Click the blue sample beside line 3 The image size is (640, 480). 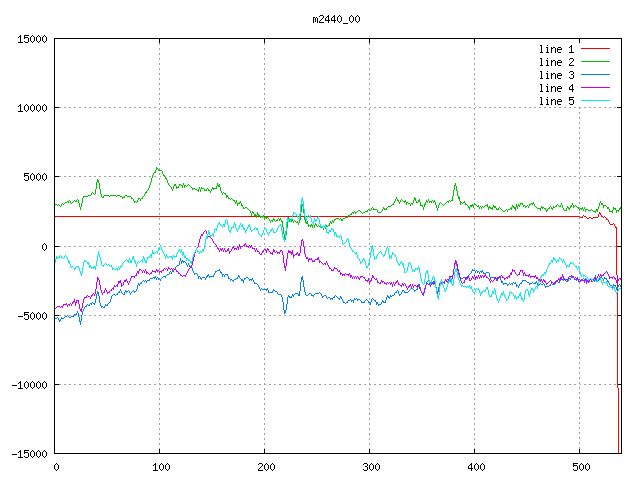[x=595, y=75]
